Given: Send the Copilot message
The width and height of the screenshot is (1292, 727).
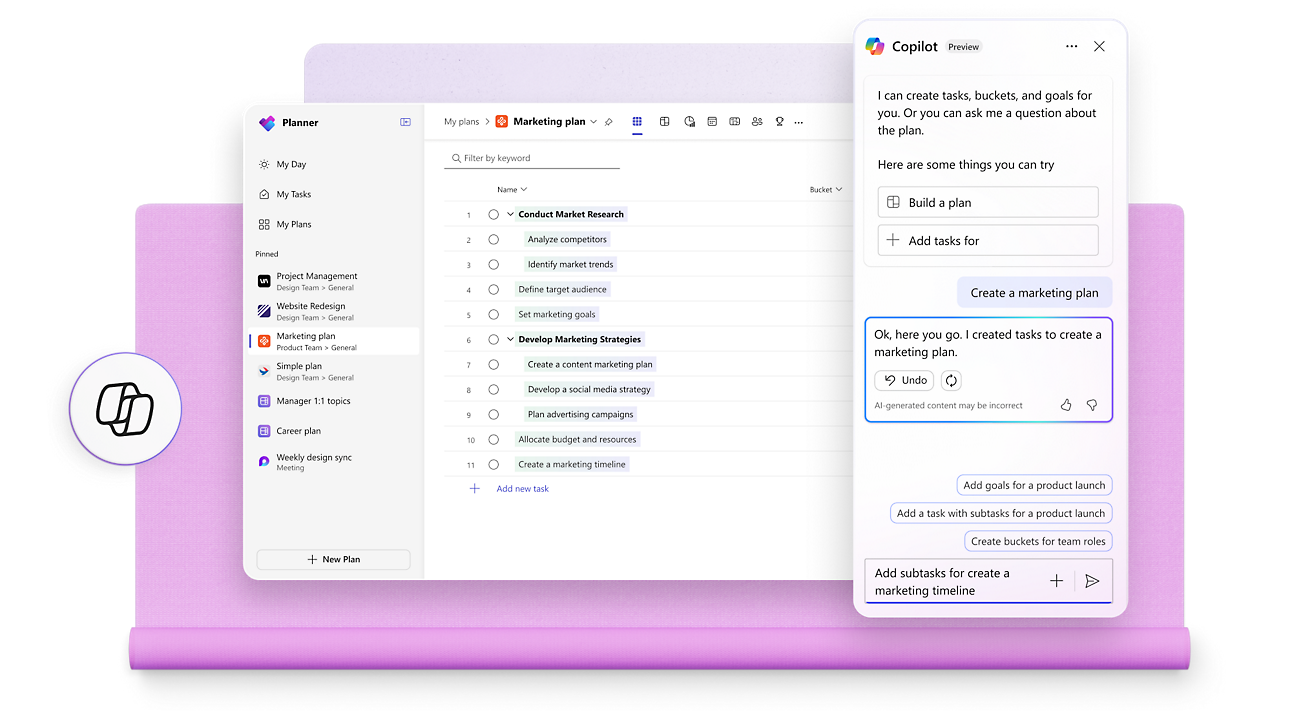Looking at the screenshot, I should 1092,581.
